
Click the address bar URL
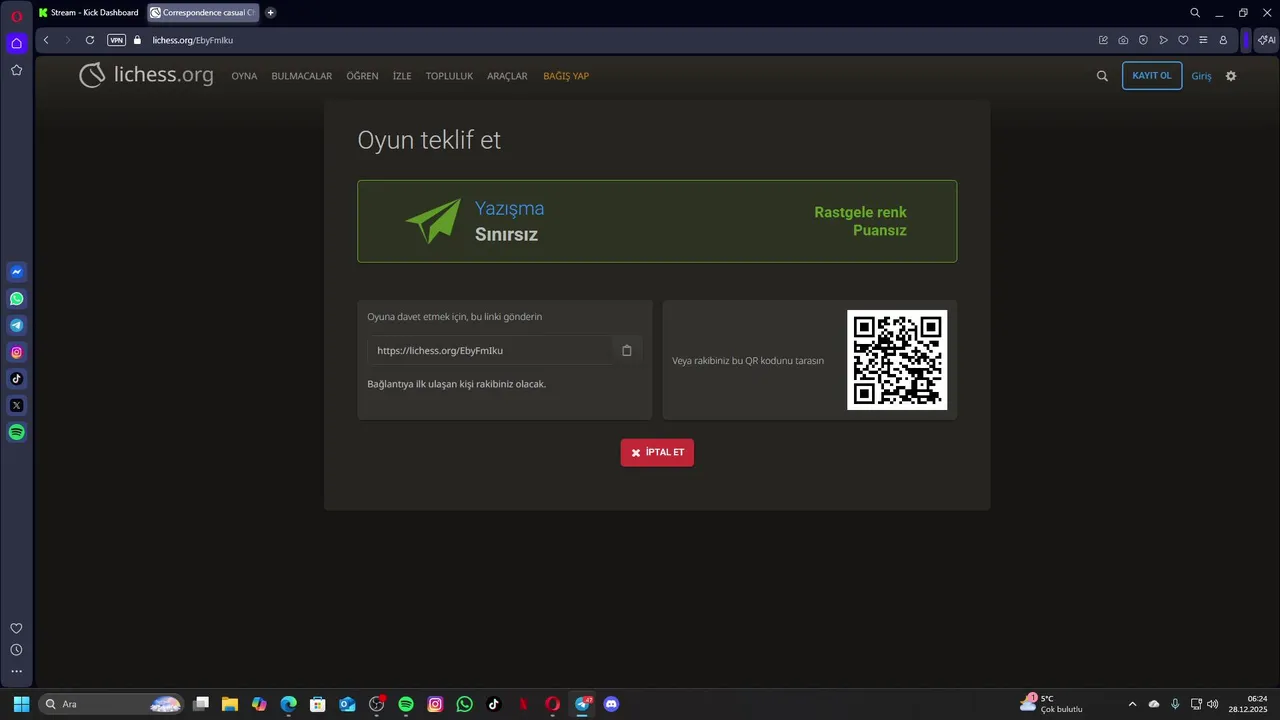(193, 40)
